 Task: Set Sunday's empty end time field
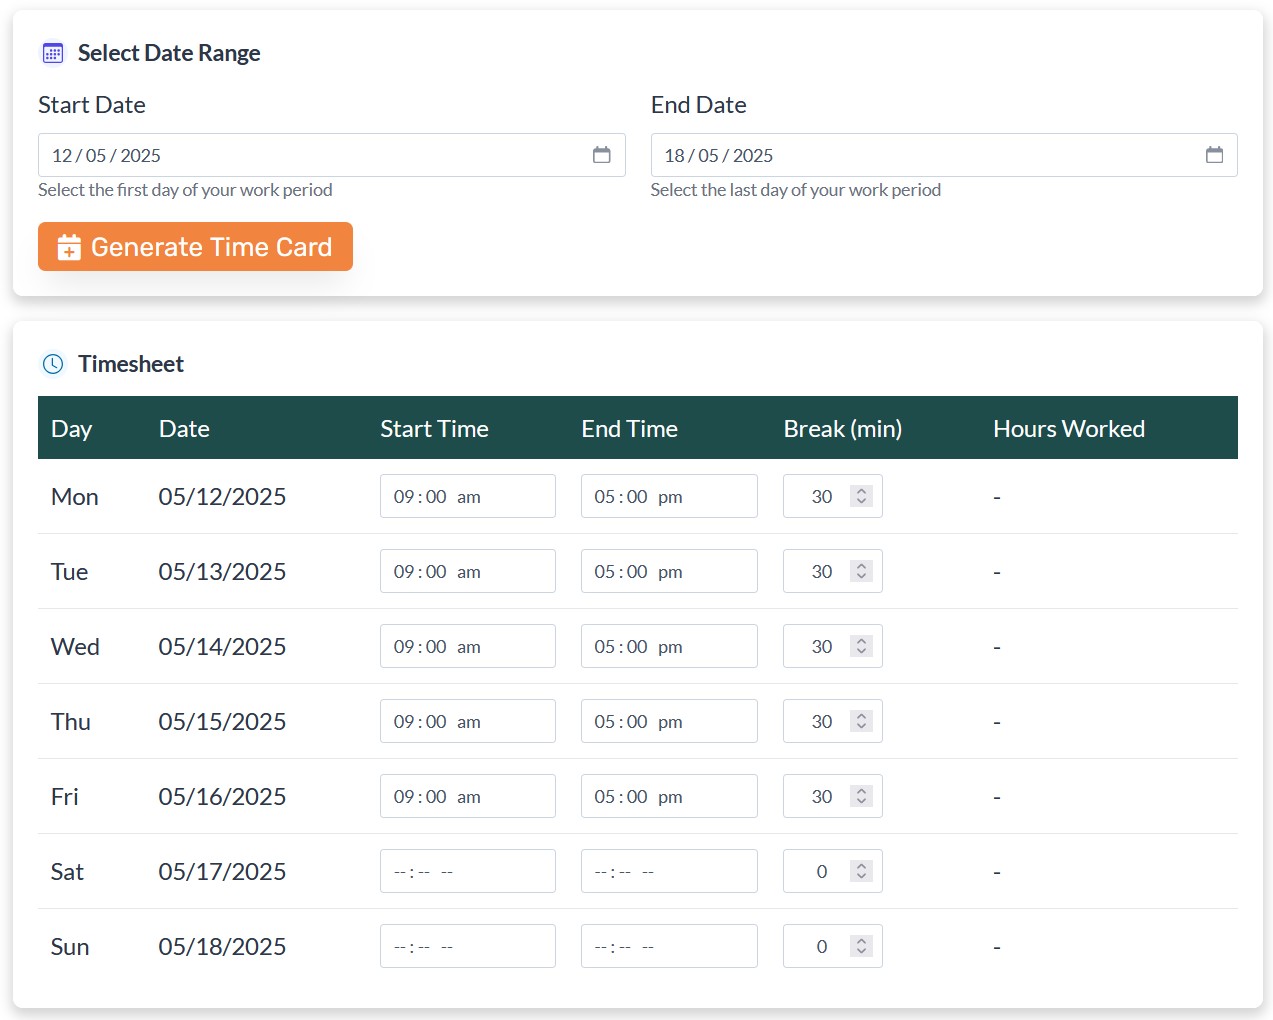(668, 946)
